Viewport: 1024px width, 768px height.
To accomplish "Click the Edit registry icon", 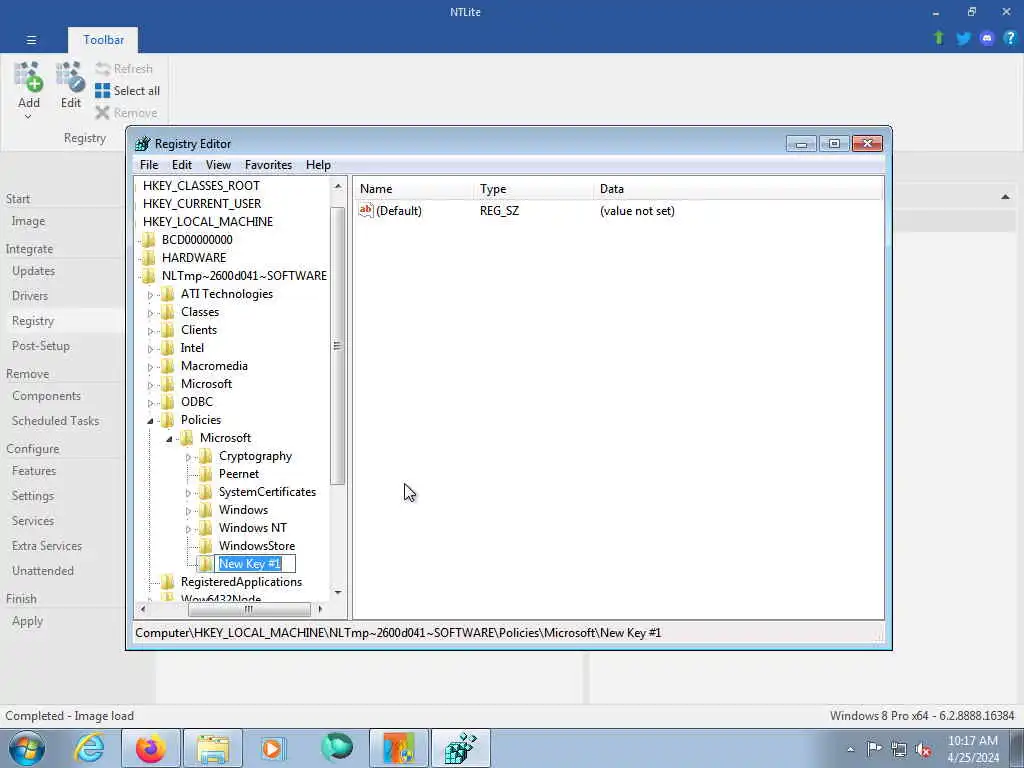I will [x=71, y=77].
